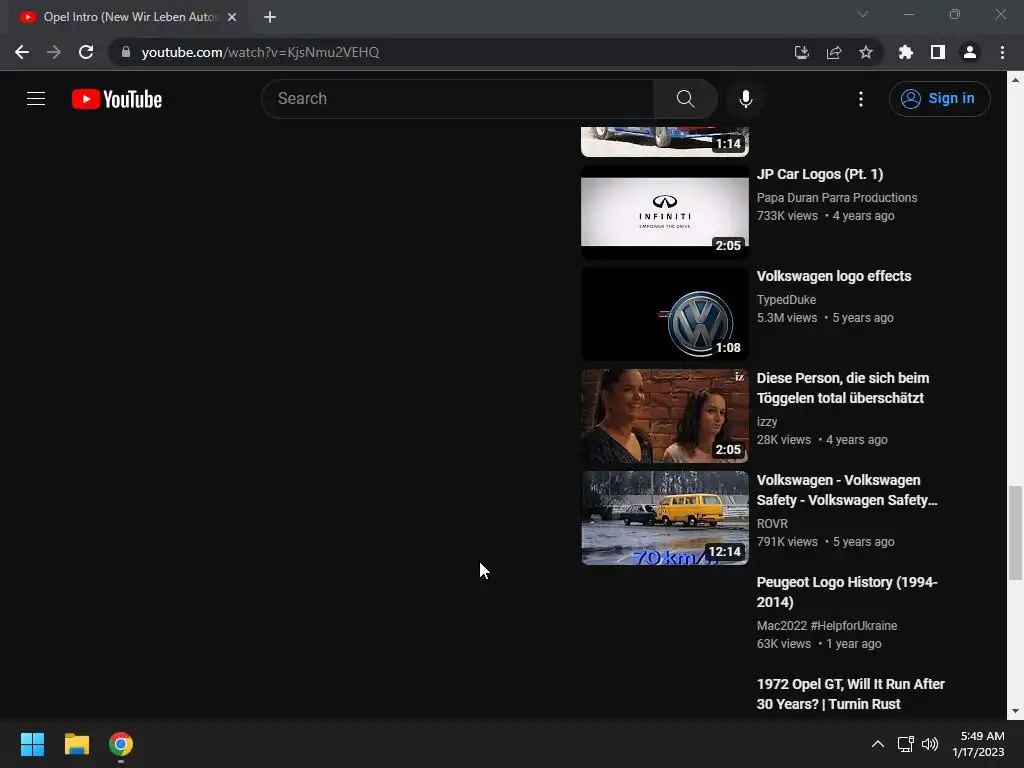Expand the tab search chevron

[862, 14]
